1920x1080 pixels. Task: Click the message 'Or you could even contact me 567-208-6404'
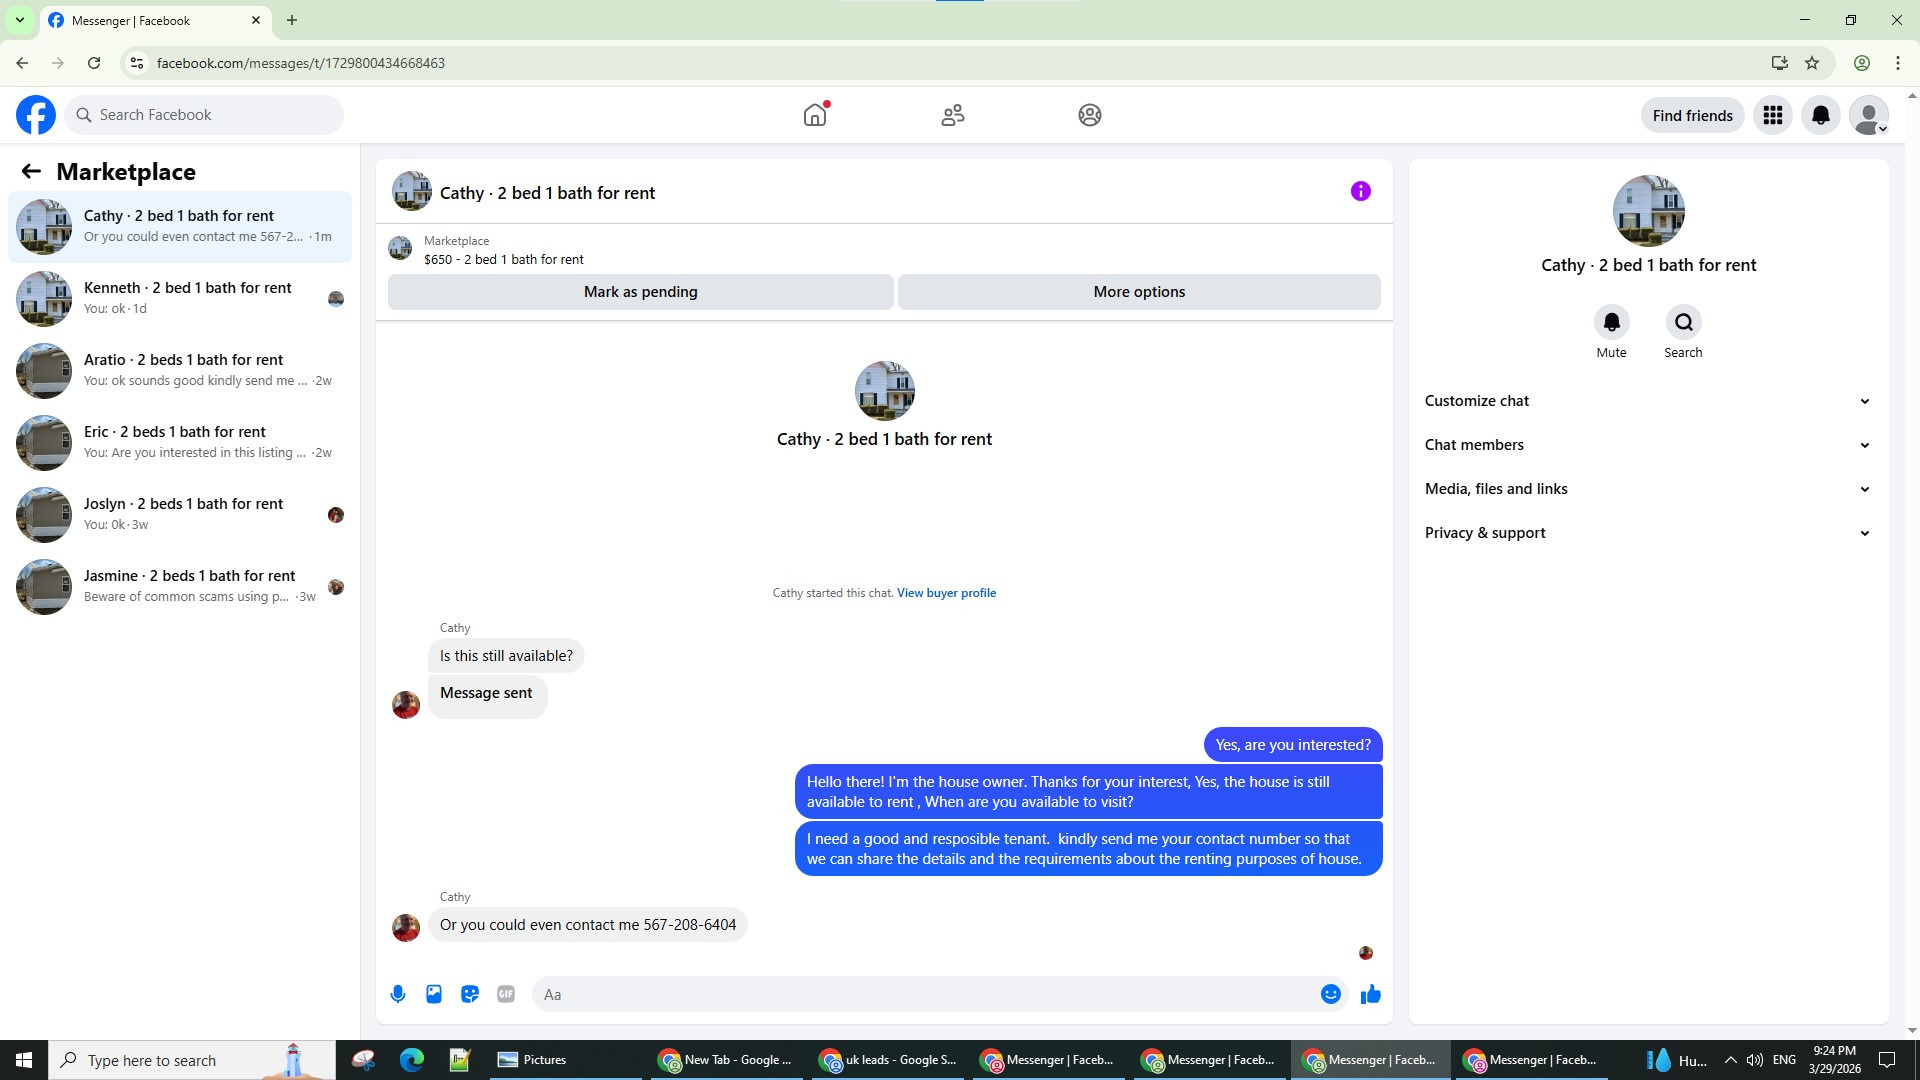click(588, 925)
